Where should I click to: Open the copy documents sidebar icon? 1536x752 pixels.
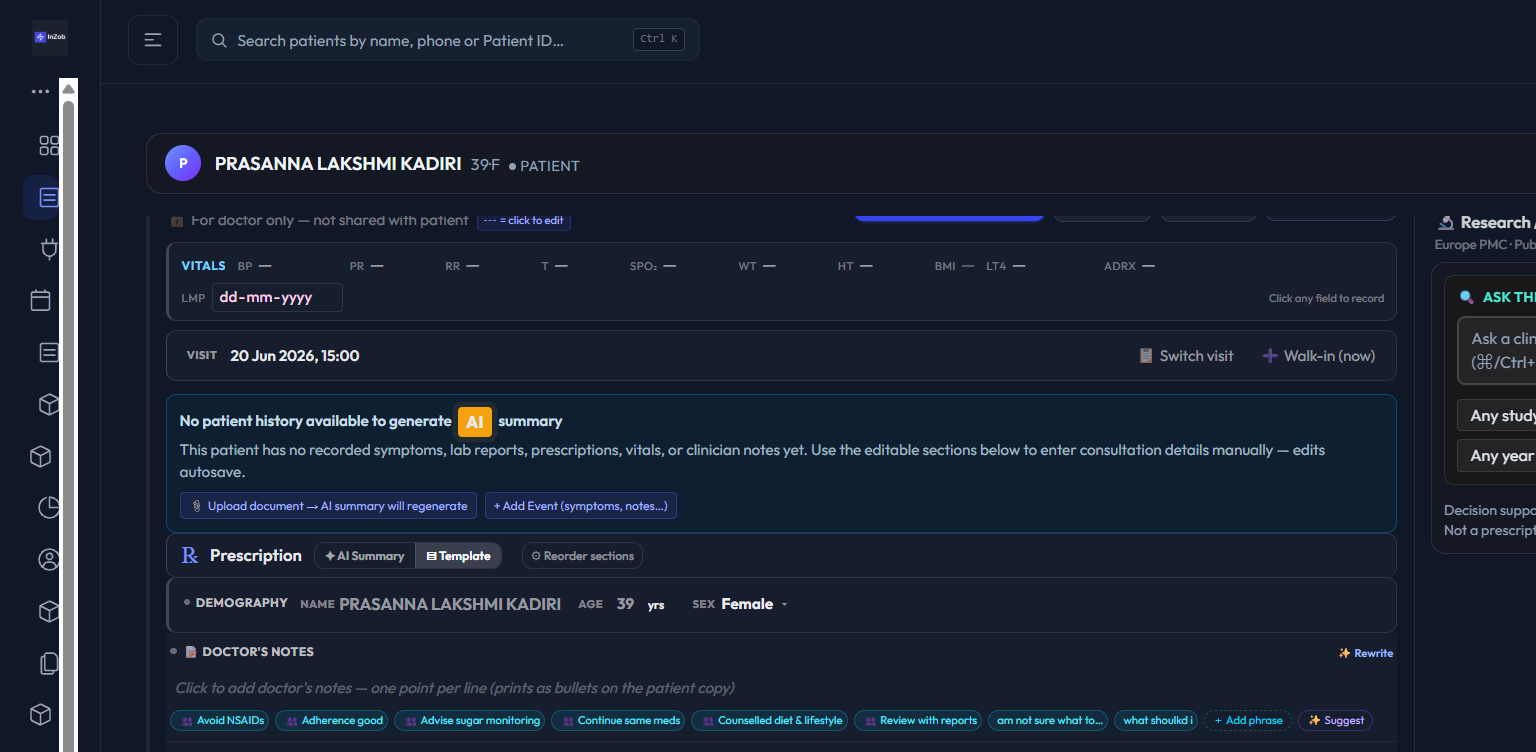coord(49,663)
